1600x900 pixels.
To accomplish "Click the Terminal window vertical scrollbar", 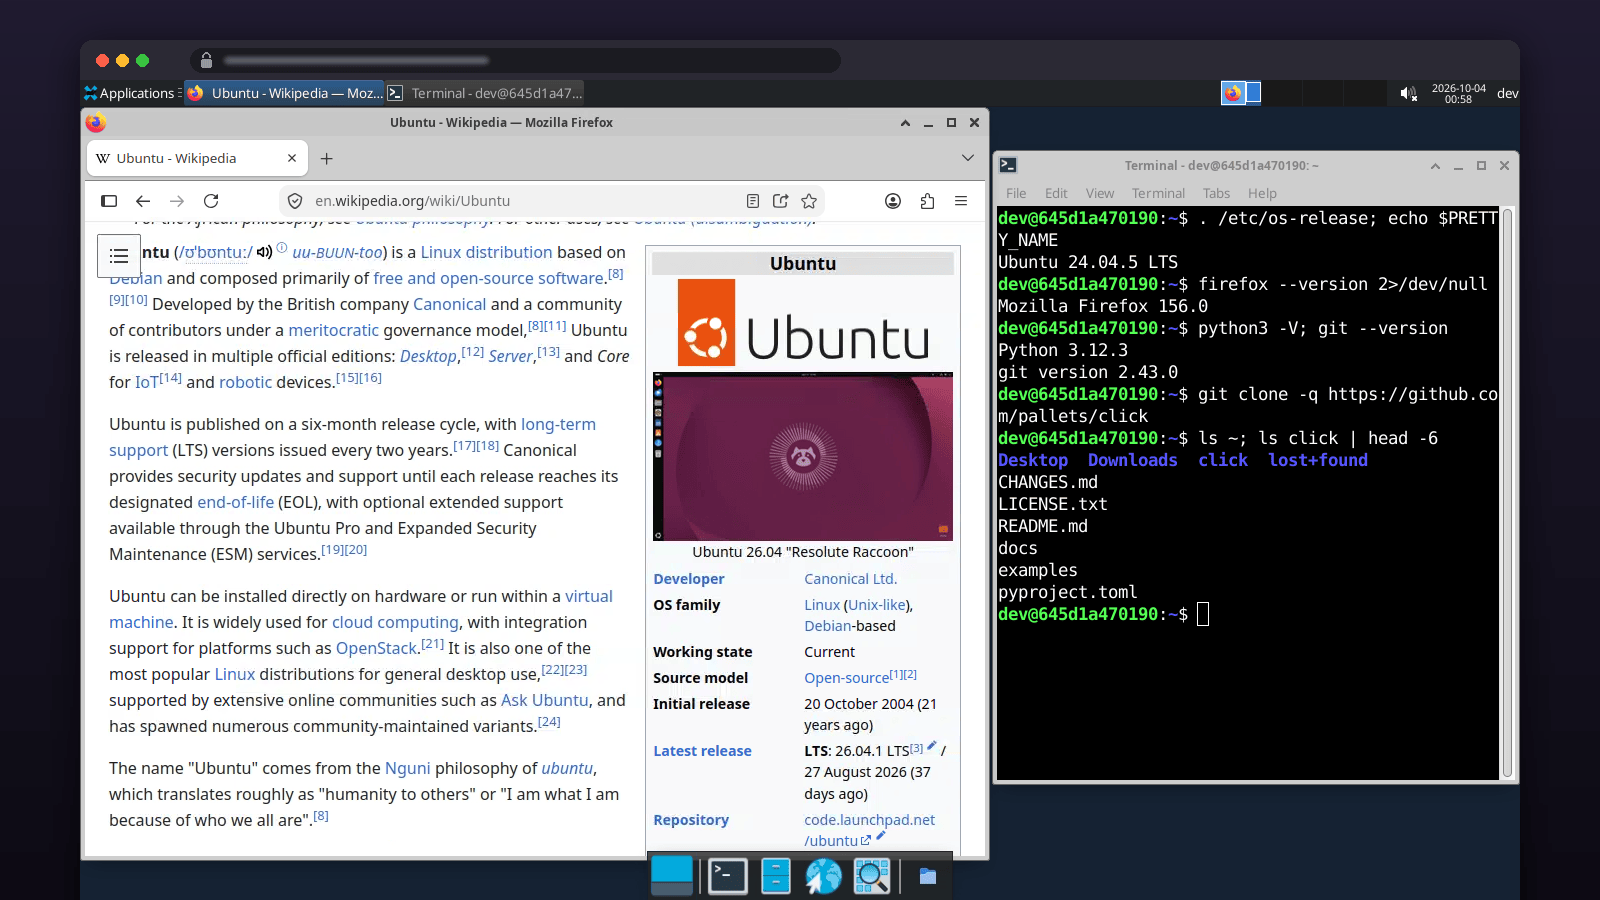I will point(1507,494).
